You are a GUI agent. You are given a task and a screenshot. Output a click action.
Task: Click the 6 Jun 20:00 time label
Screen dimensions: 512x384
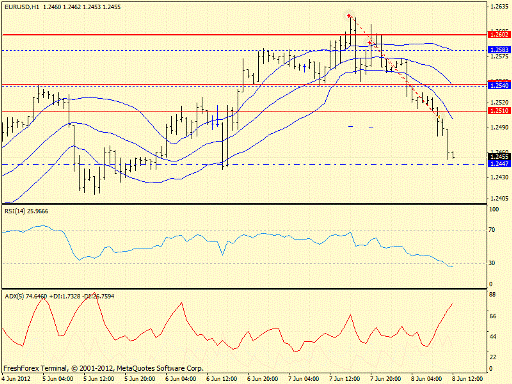coord(263,379)
